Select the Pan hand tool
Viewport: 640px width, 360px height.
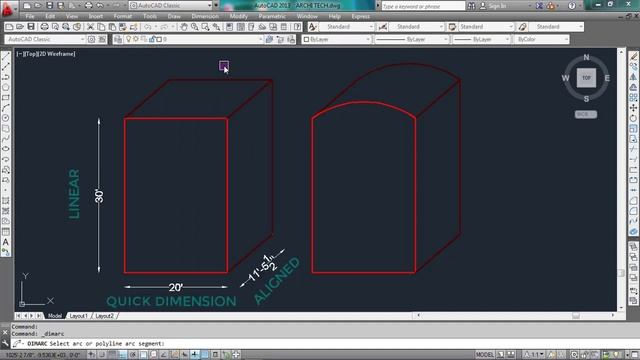184,27
